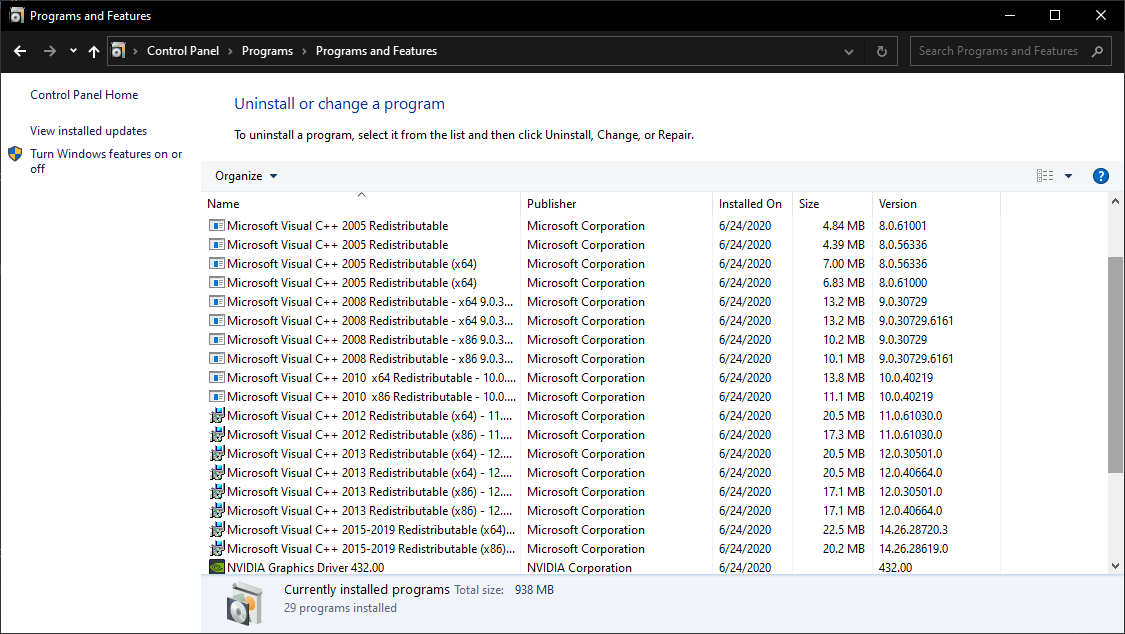This screenshot has height=634, width=1125.
Task: Click icon of 2005 Redistributable (x64) 7.00 MB
Action: [x=216, y=263]
